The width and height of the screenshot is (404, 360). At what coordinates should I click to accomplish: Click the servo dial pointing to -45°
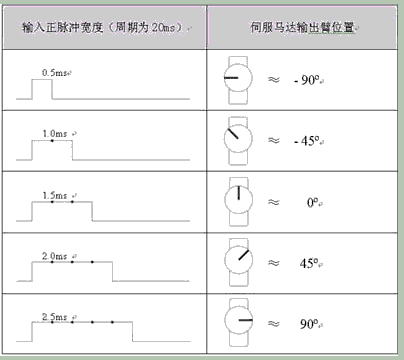[x=238, y=141]
